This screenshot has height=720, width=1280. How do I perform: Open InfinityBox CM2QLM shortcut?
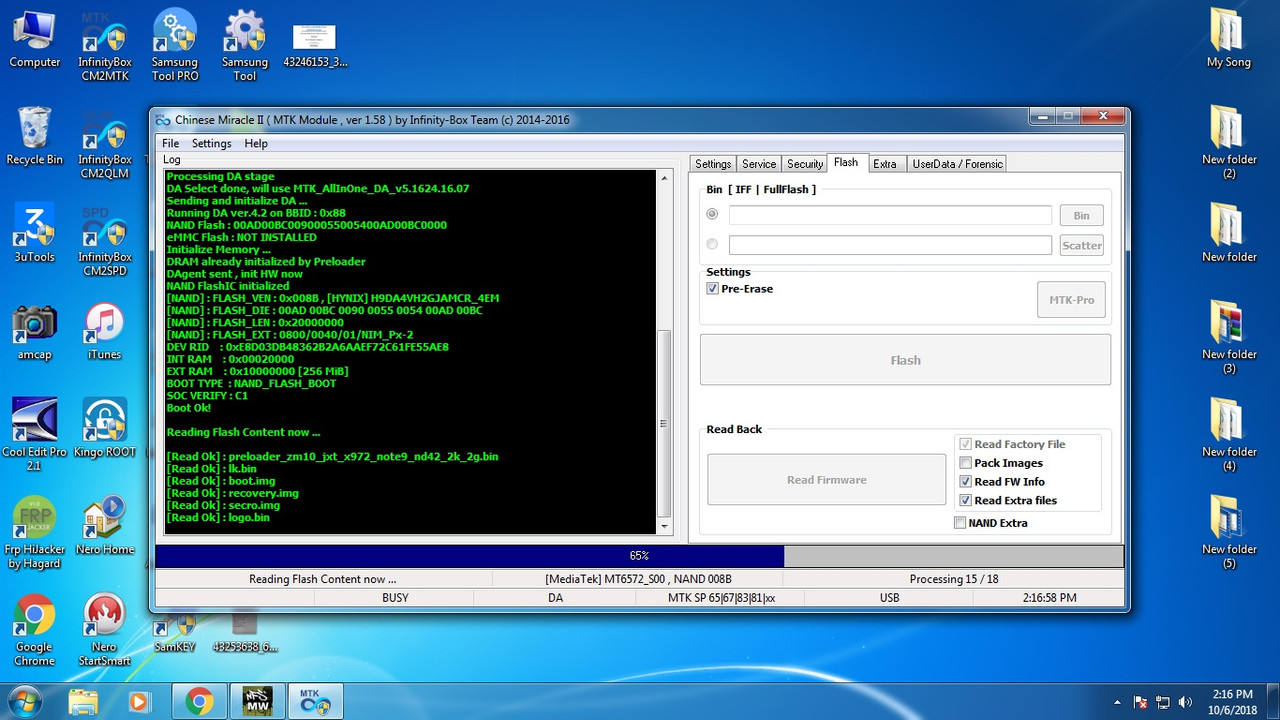(105, 145)
